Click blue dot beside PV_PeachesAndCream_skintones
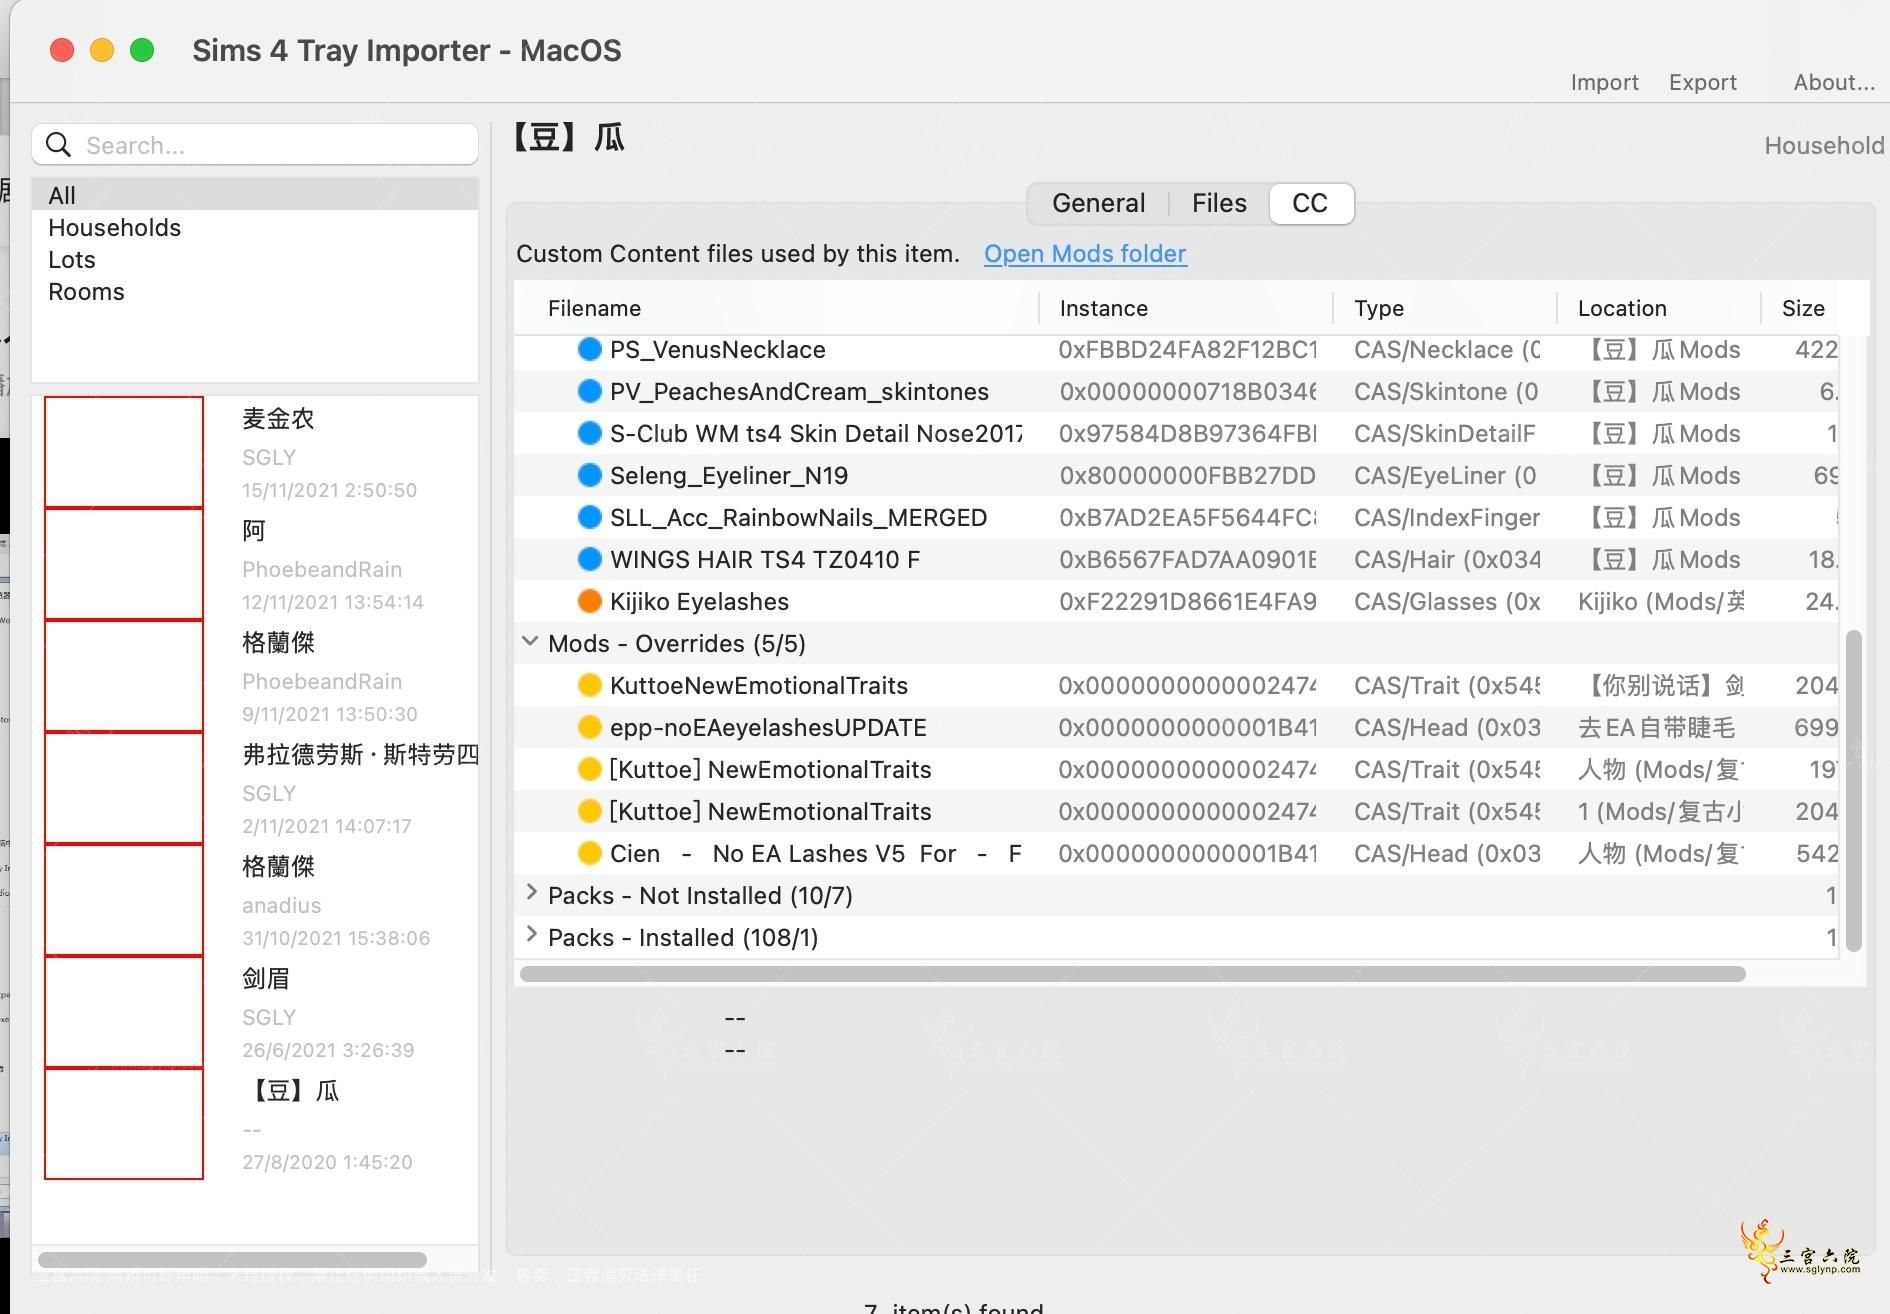The height and width of the screenshot is (1314, 1890). pyautogui.click(x=590, y=391)
